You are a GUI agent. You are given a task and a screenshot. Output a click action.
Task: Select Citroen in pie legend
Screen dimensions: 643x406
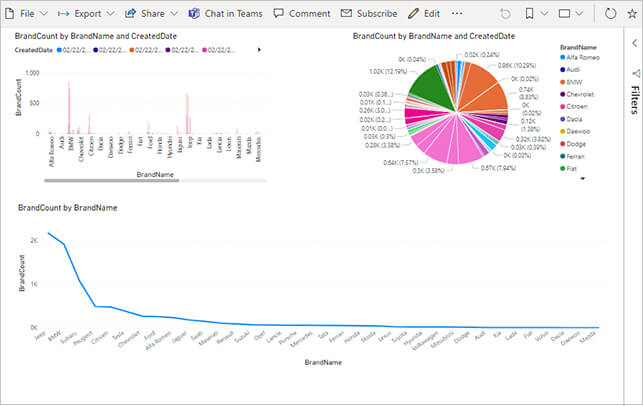click(574, 107)
